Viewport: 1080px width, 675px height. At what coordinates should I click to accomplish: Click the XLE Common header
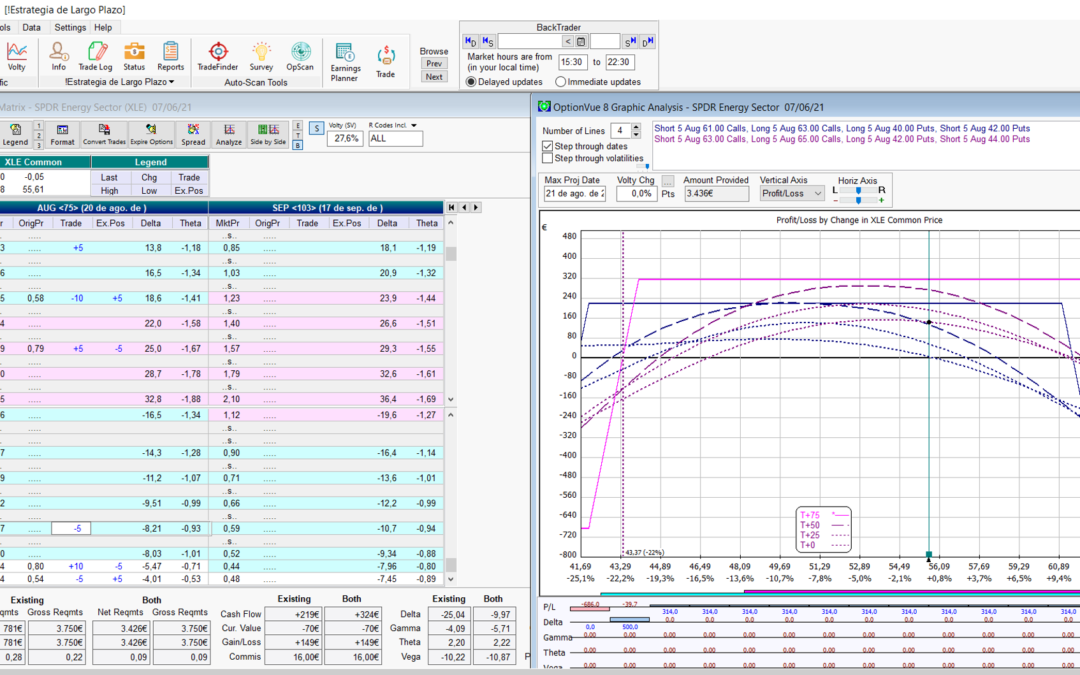(x=45, y=162)
